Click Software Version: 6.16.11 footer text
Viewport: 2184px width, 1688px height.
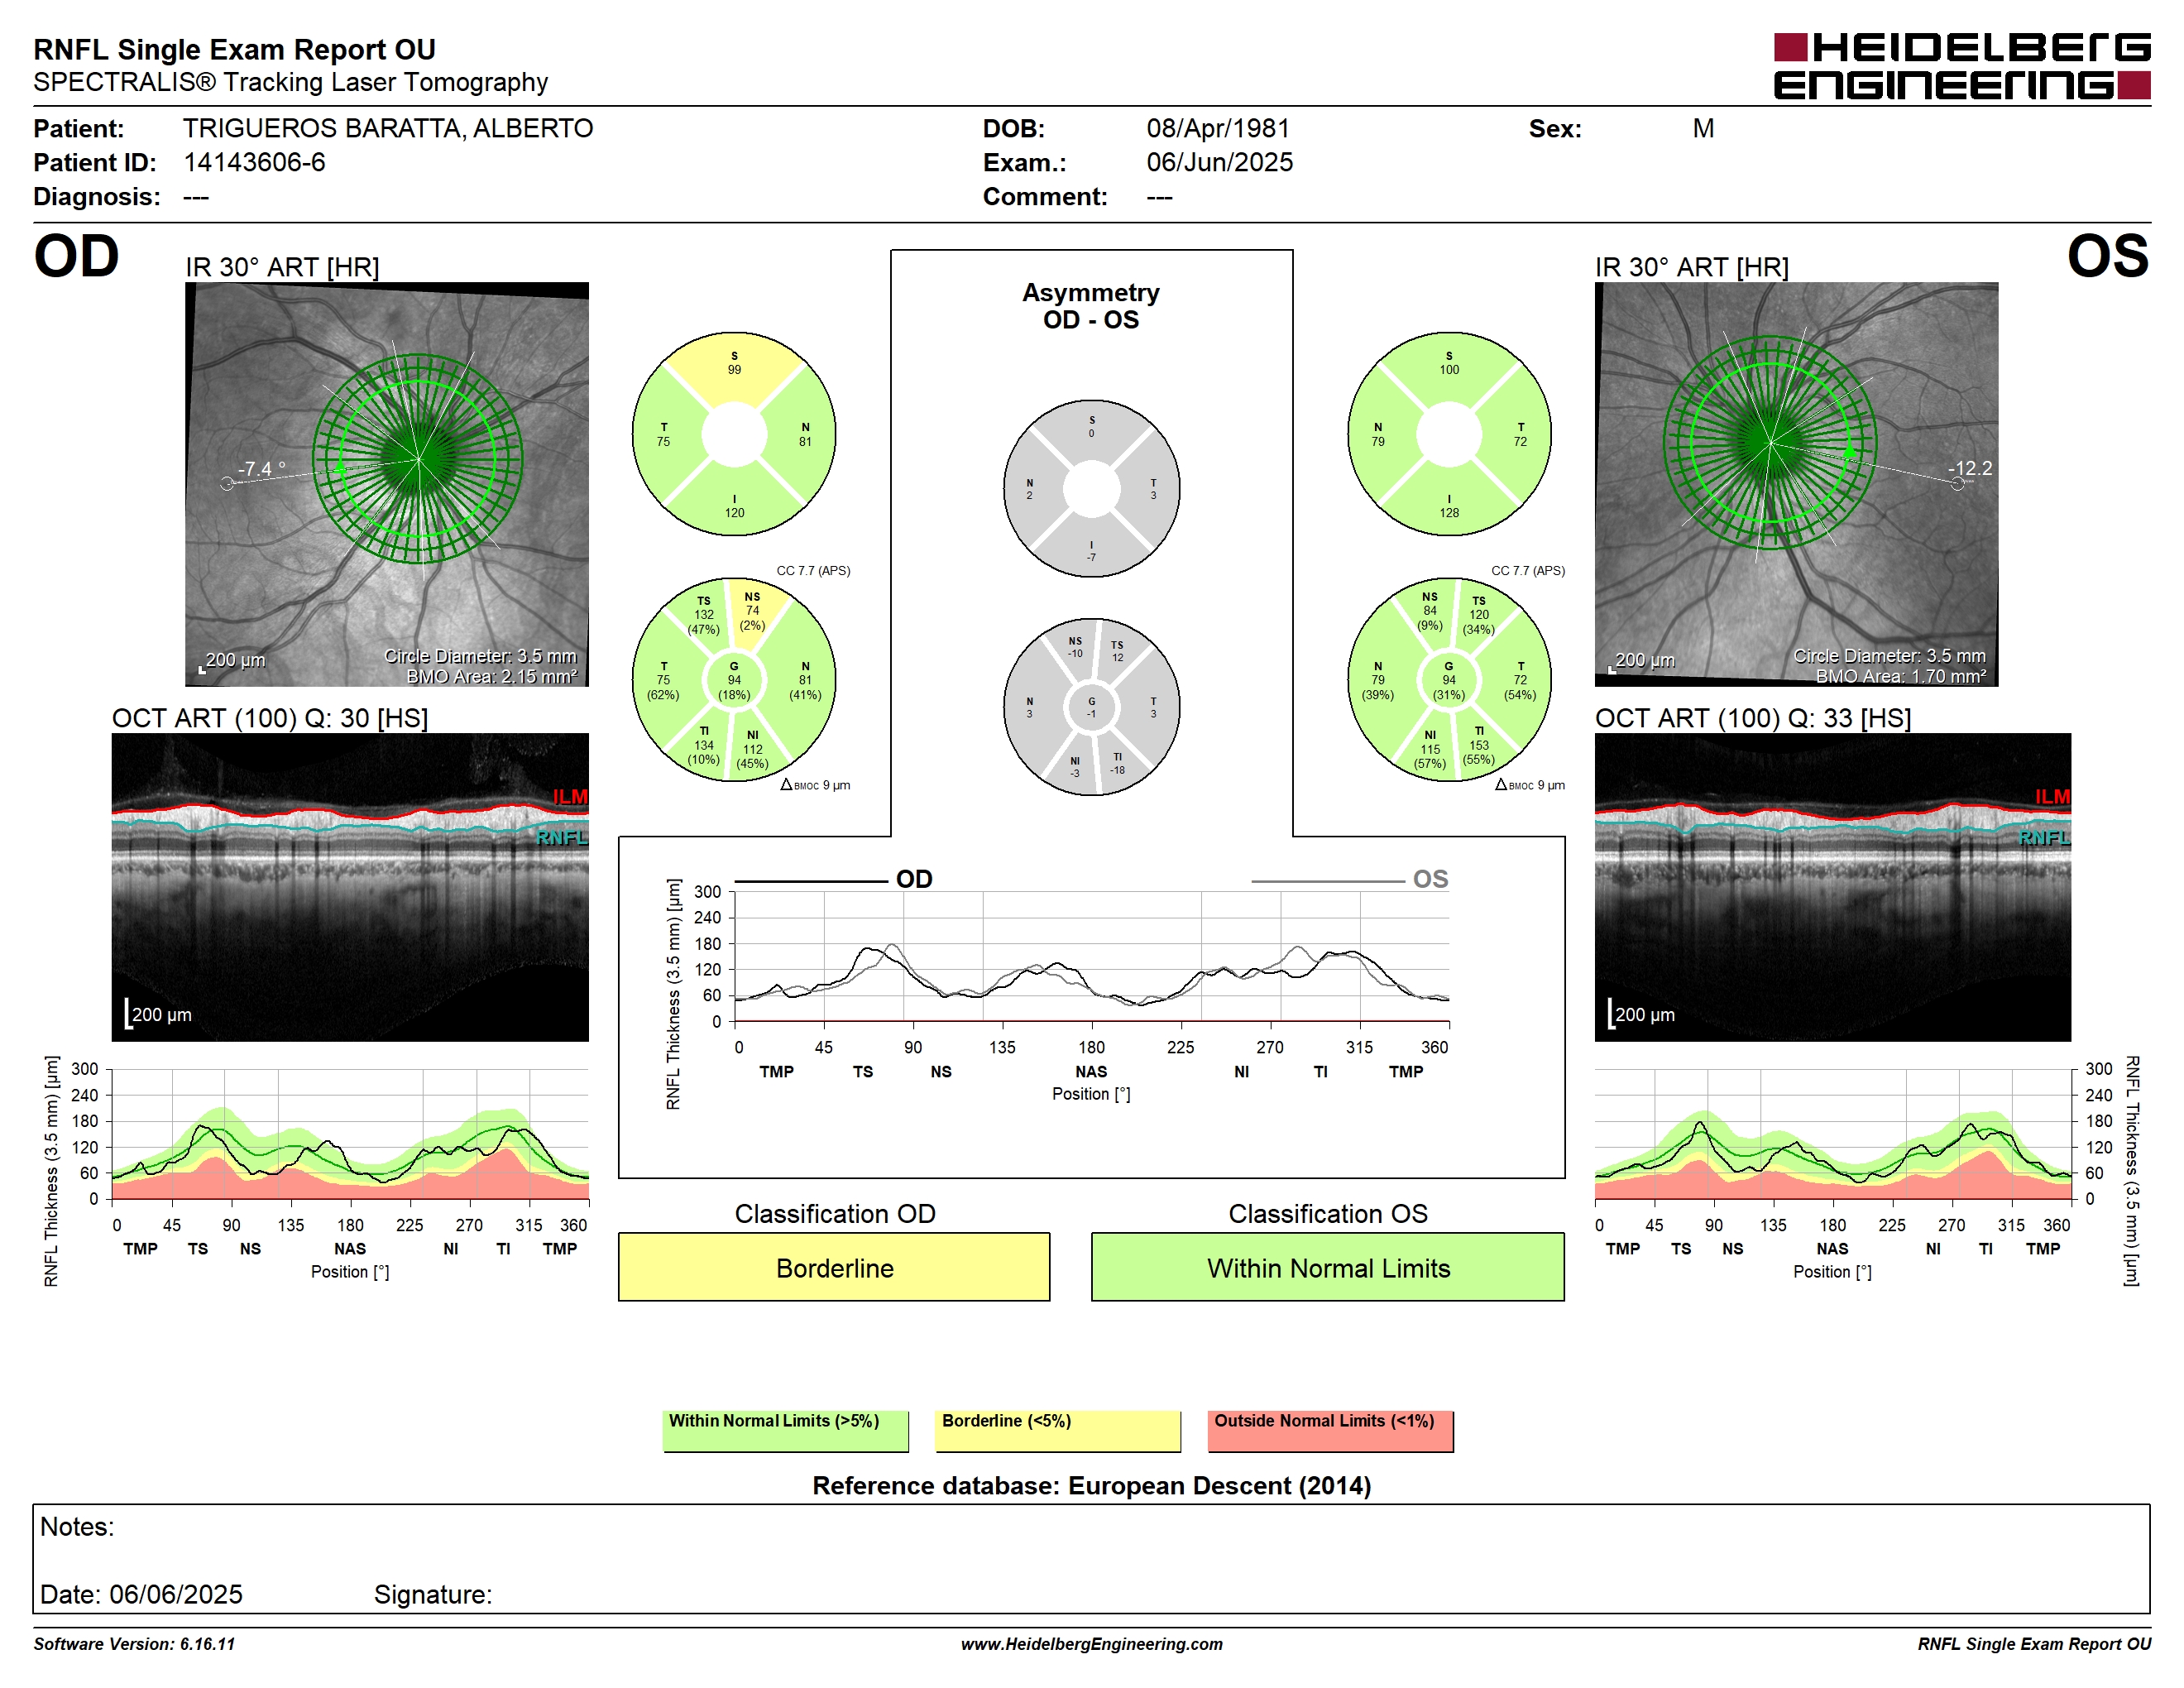coord(134,1644)
